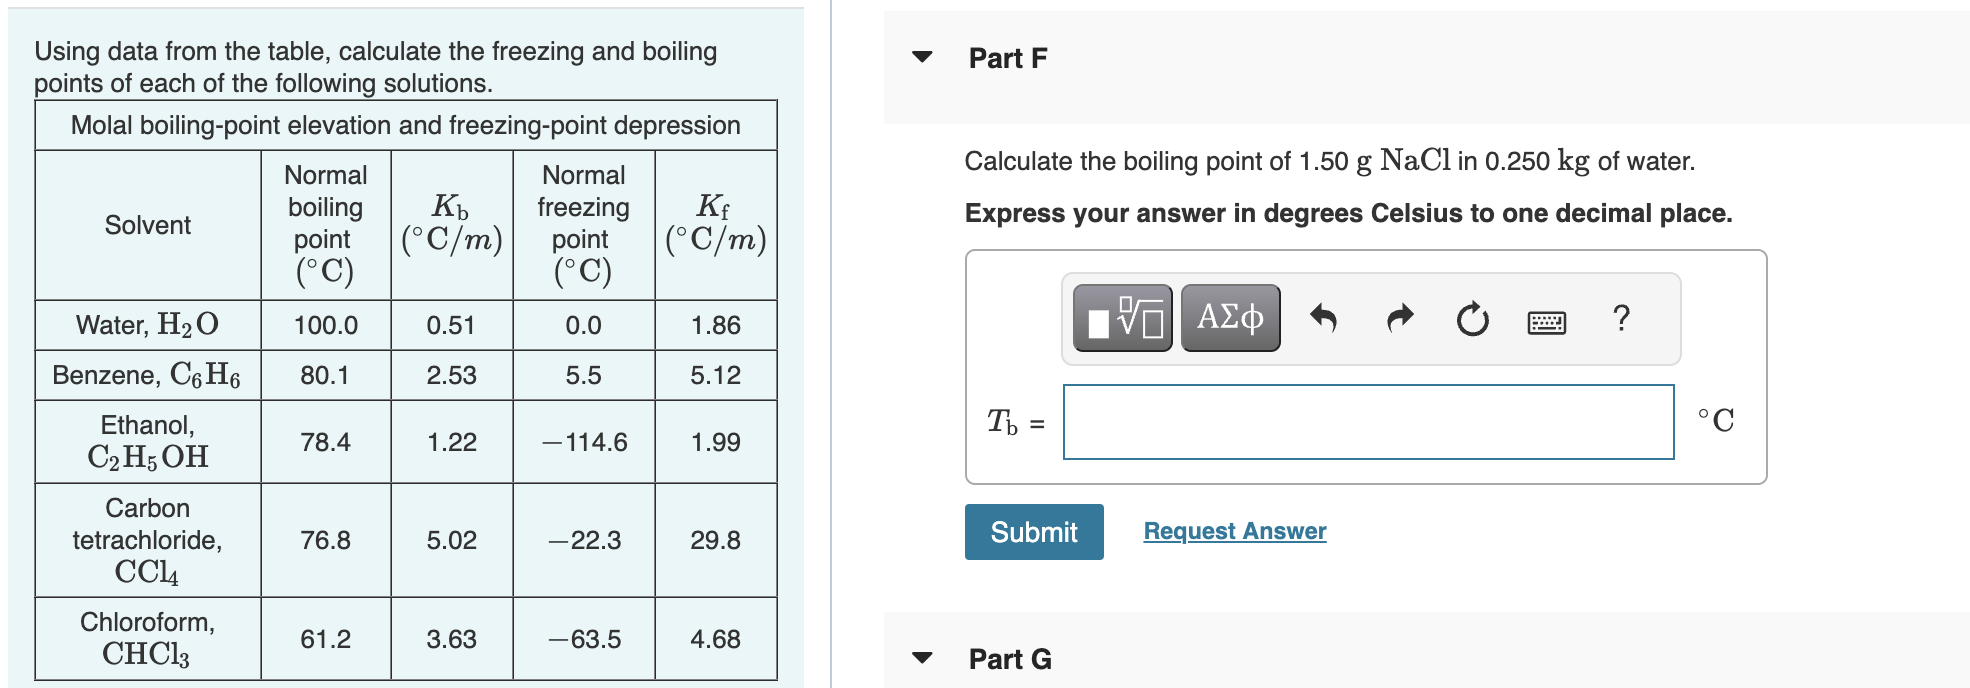Screen dimensions: 1970x688
Task: Submit the boiling point answer
Action: point(1033,531)
